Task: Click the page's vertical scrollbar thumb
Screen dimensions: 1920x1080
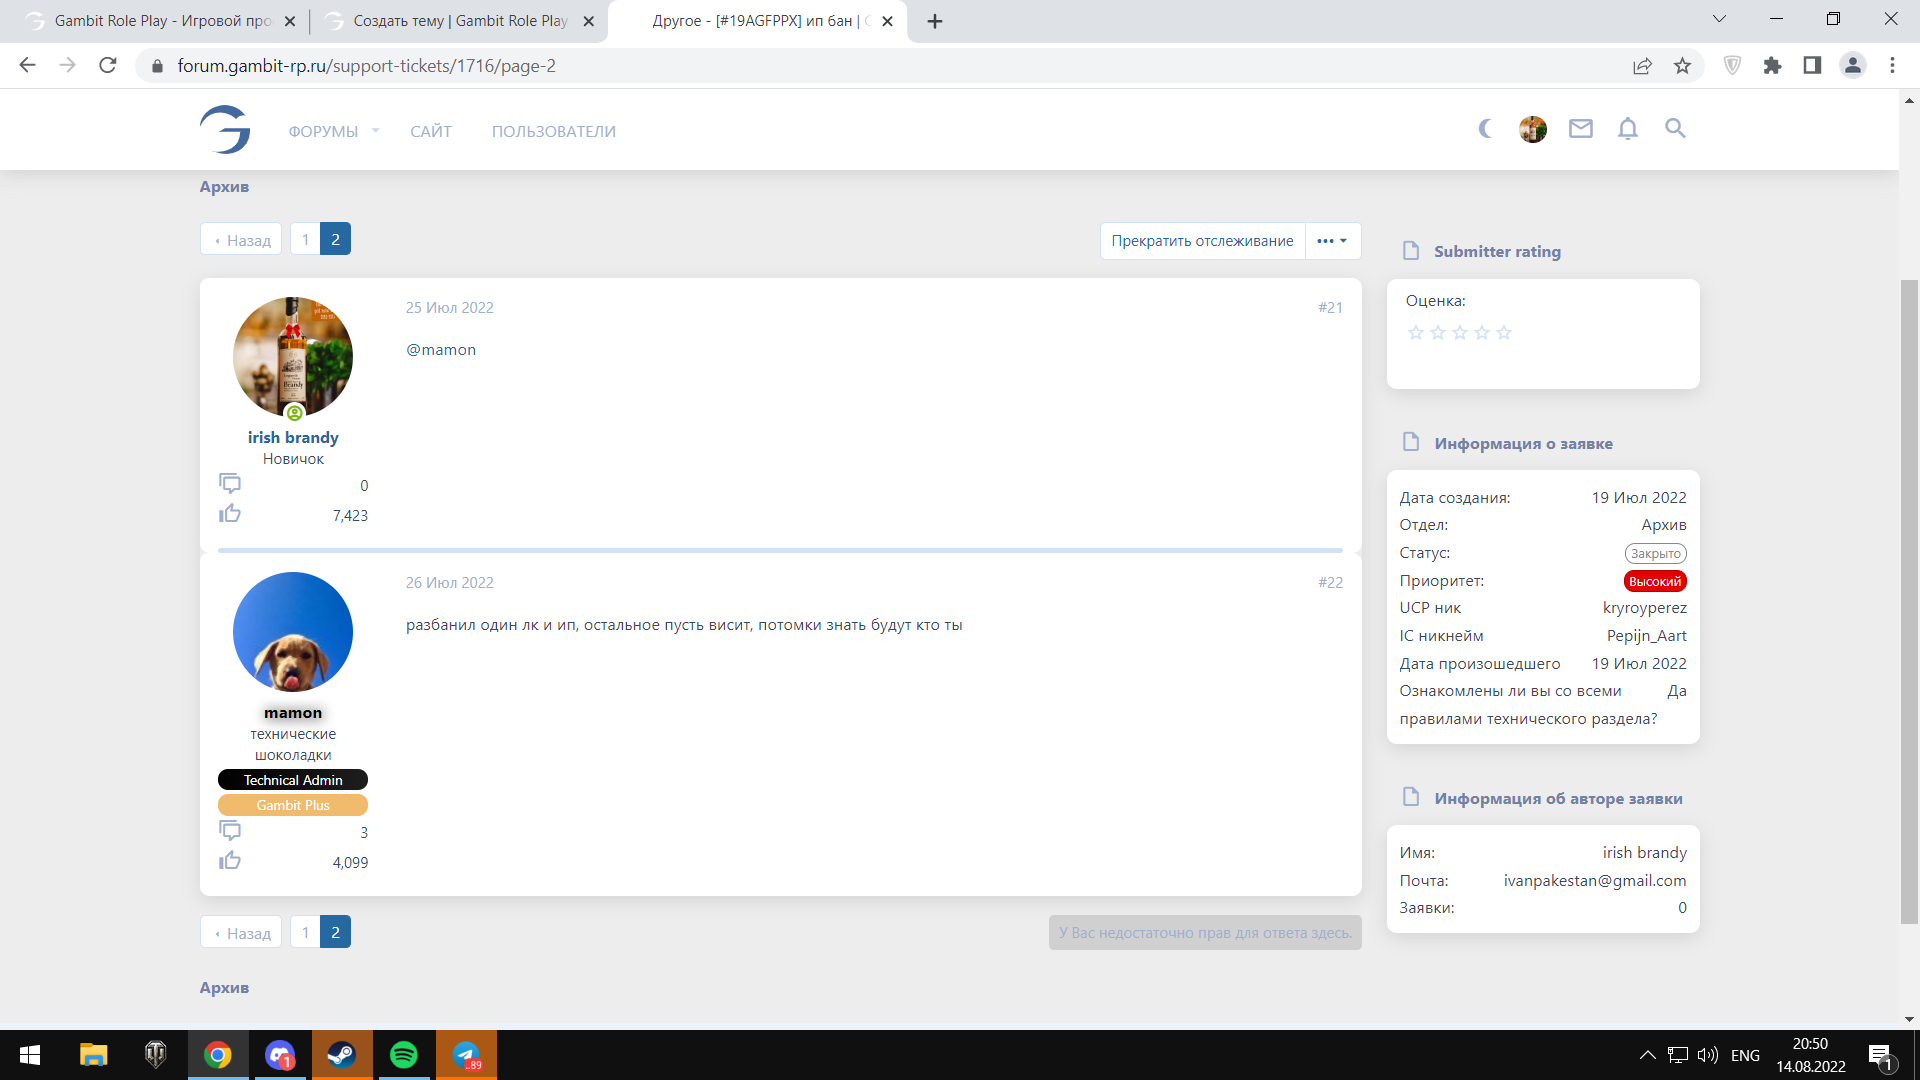Action: (x=1909, y=600)
